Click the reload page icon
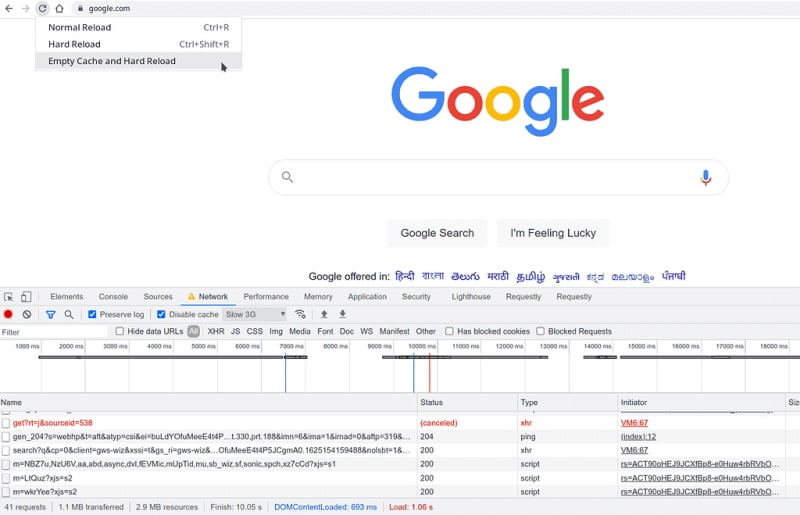The width and height of the screenshot is (800, 515). (42, 8)
